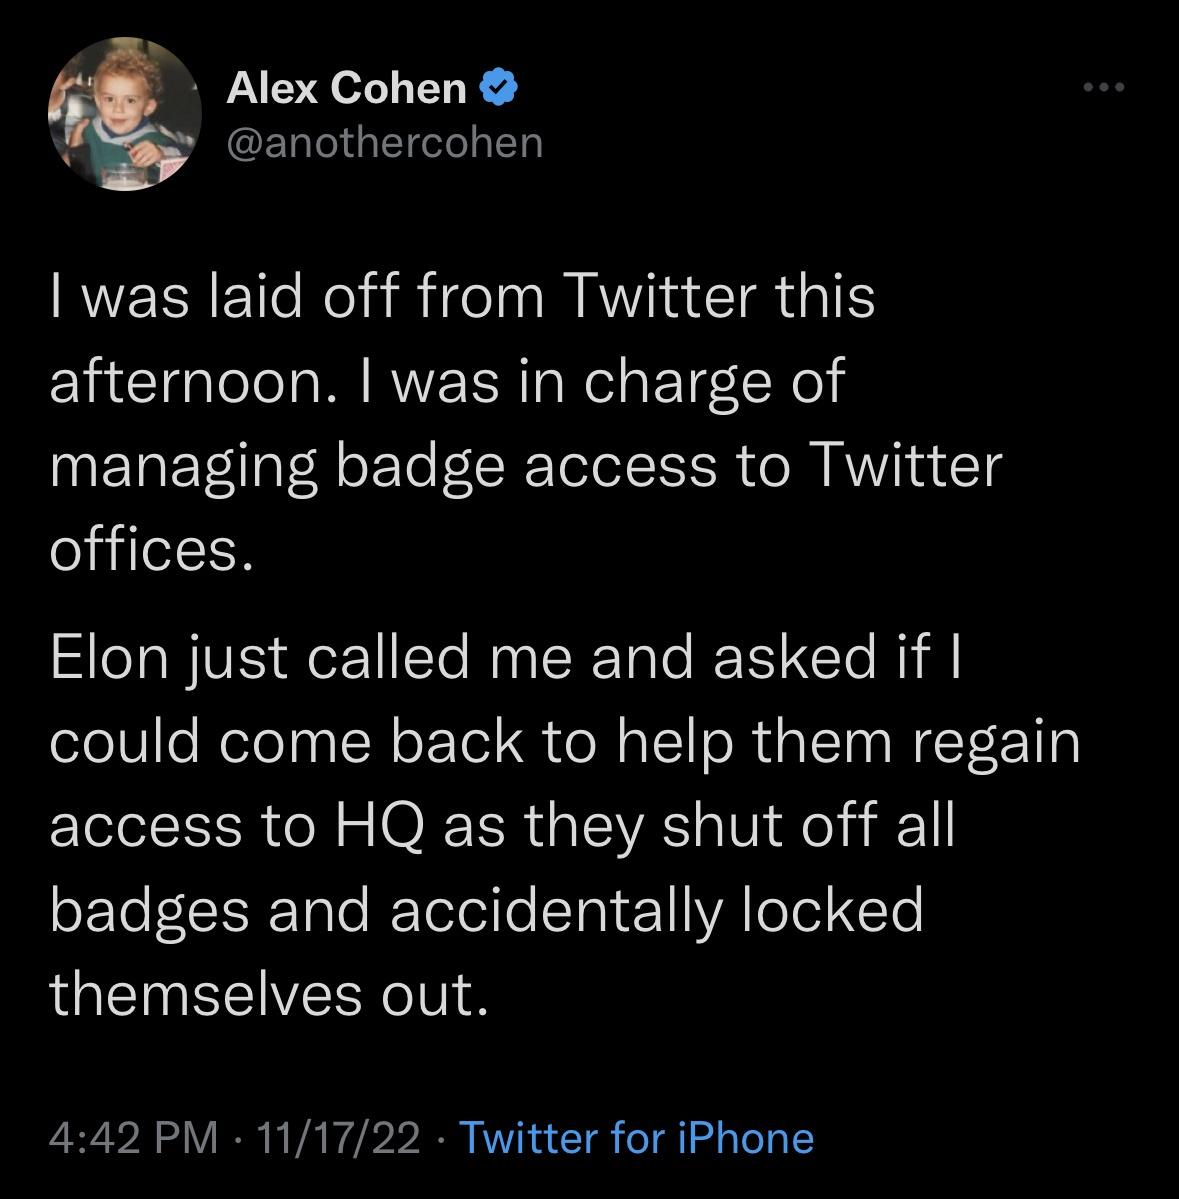The image size is (1179, 1199).
Task: Click the words "accidentally locked" in the tweet
Action: click(656, 909)
